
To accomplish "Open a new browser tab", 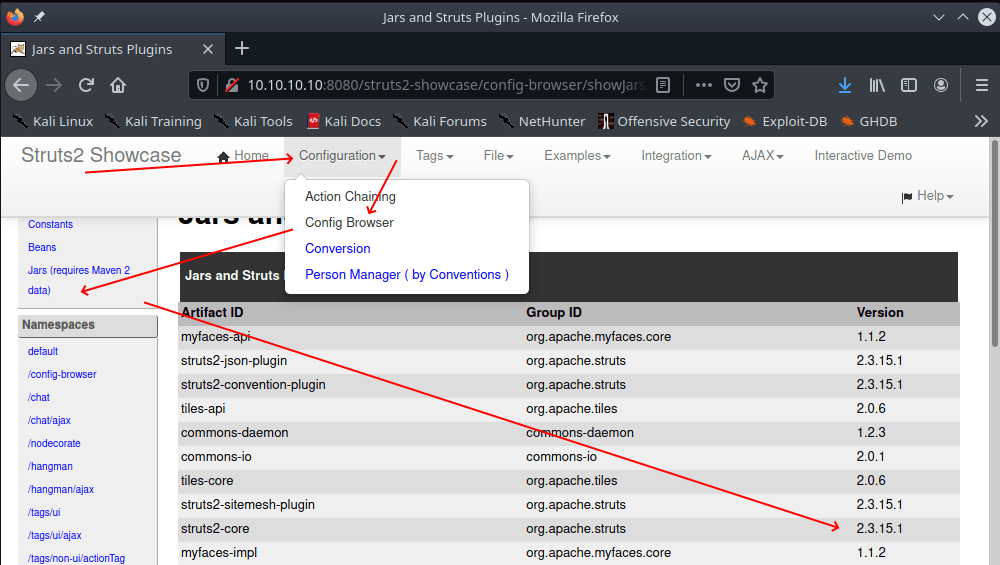I will (241, 48).
